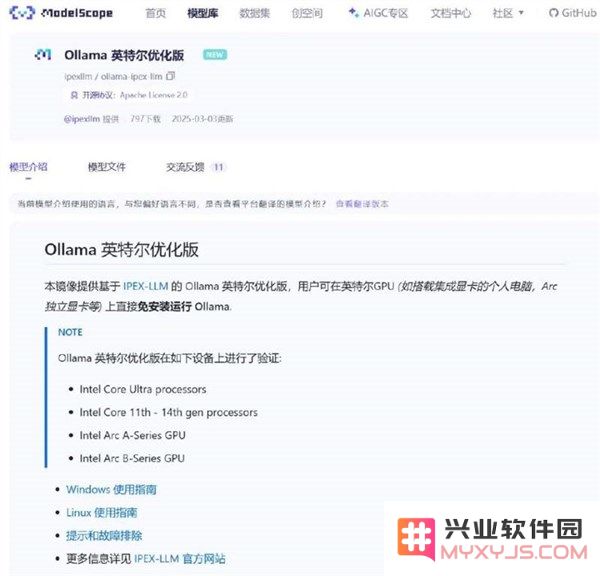Click Intel Core Ultra processors list item
This screenshot has width=600, height=576.
pos(143,390)
